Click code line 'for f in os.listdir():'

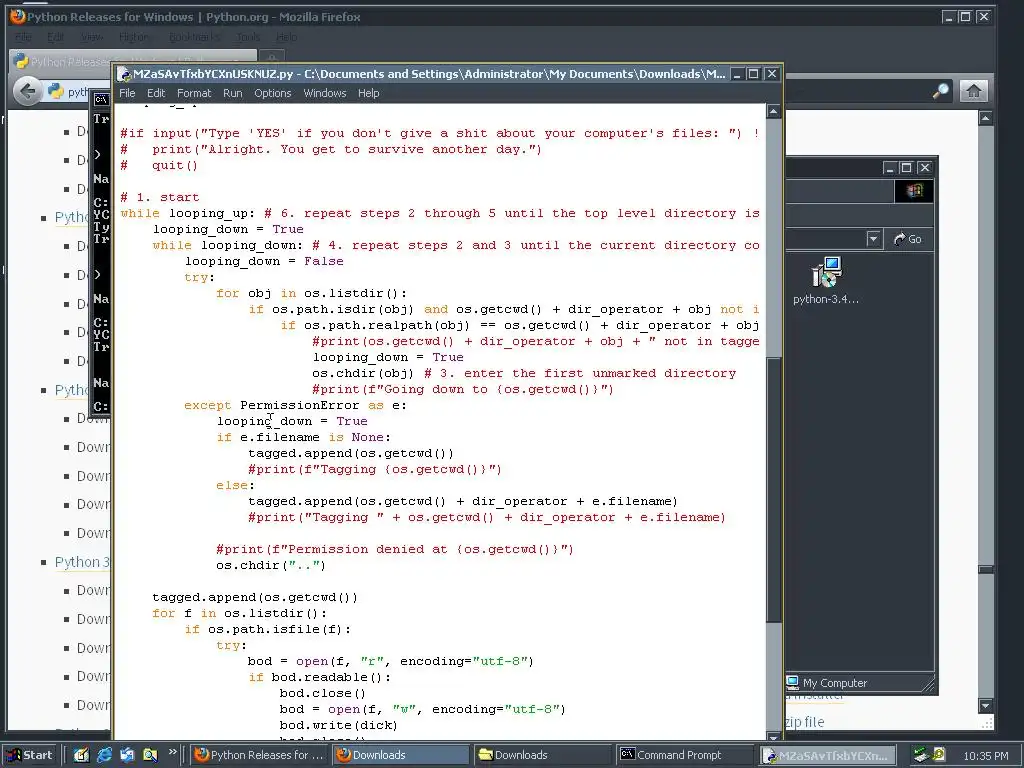tap(239, 613)
